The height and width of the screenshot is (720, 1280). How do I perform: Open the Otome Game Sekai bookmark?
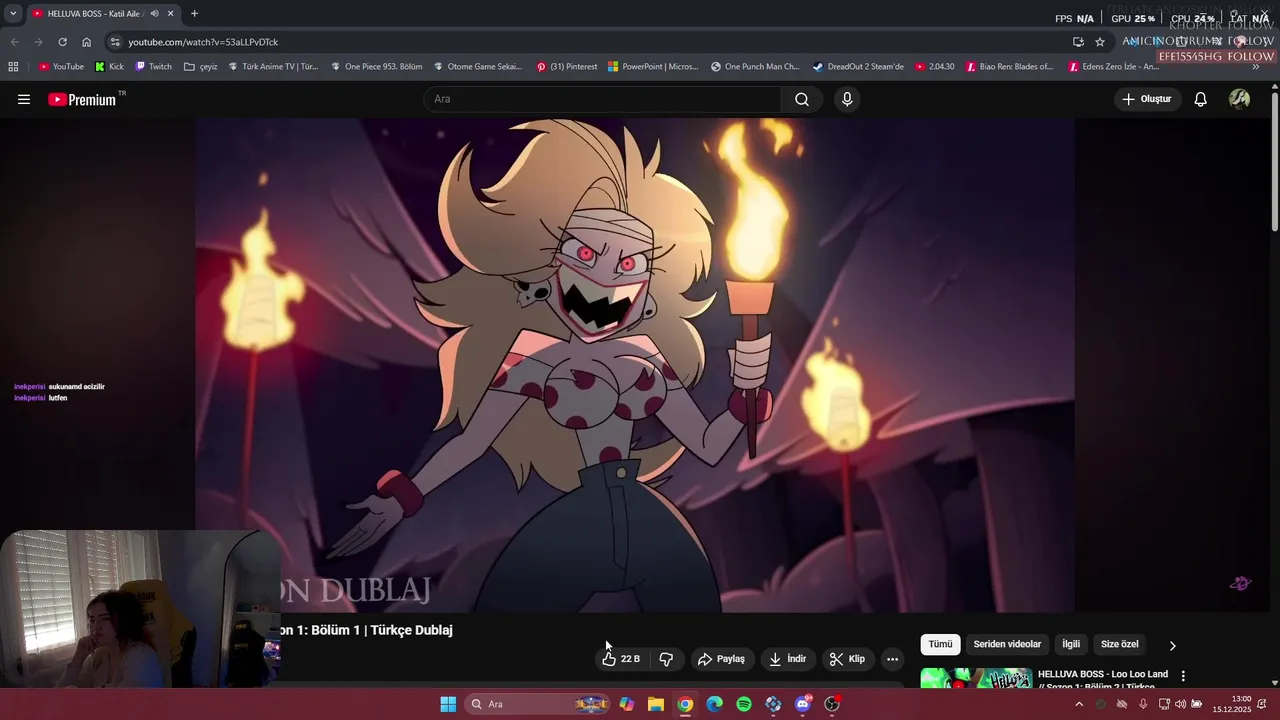pos(478,67)
